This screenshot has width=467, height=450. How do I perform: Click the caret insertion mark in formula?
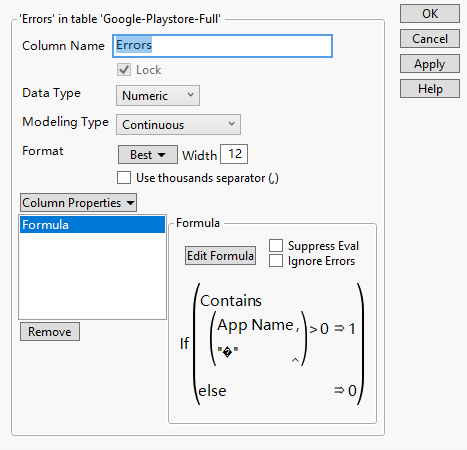coord(295,360)
